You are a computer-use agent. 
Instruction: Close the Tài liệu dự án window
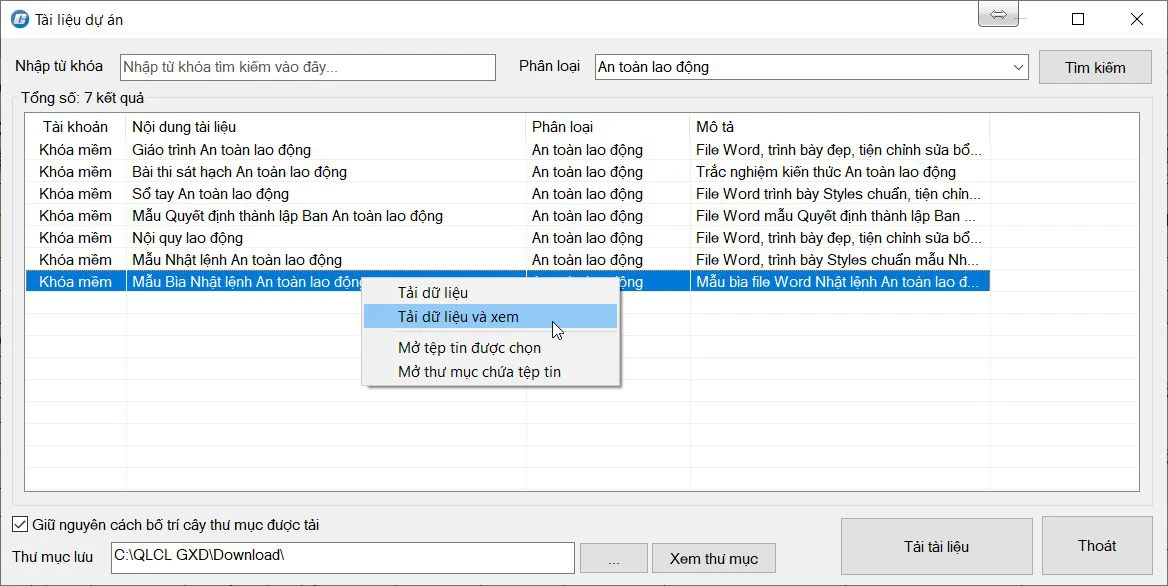click(1137, 19)
